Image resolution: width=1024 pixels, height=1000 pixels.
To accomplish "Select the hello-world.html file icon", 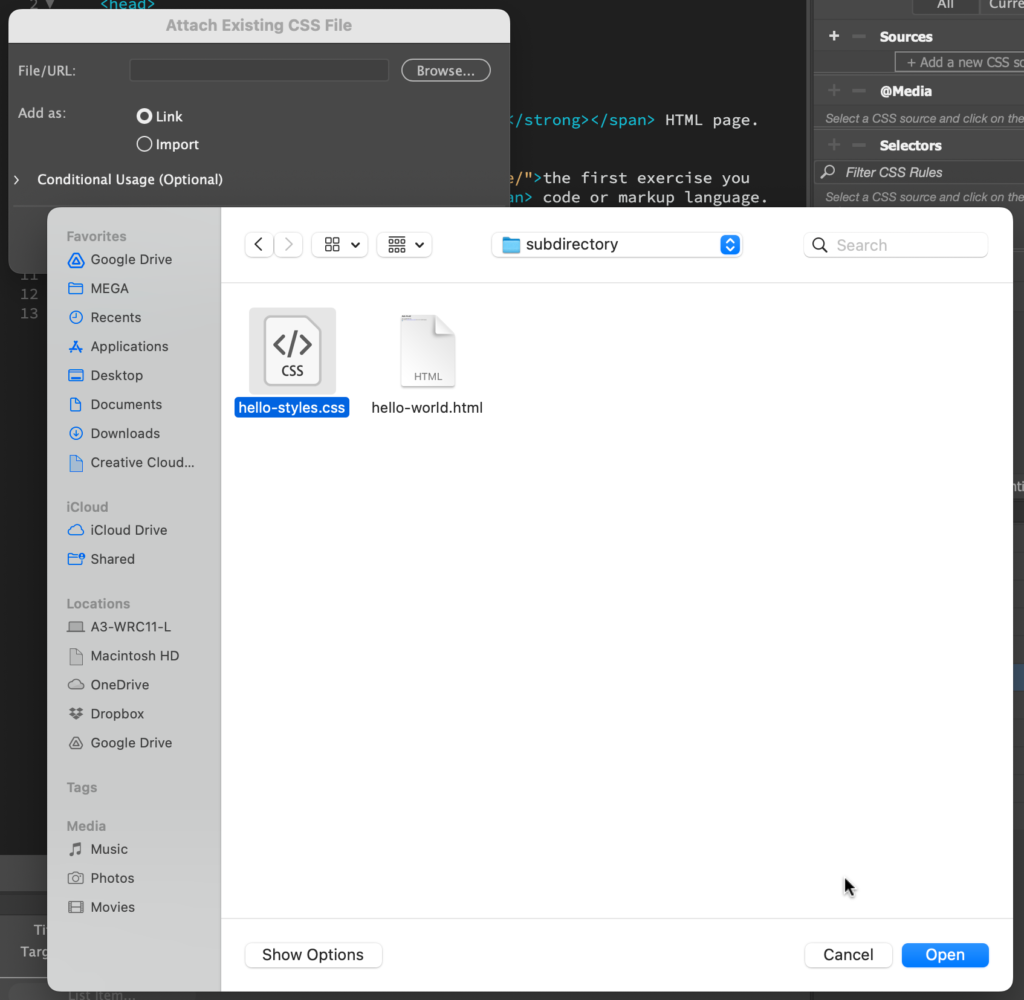I will tap(427, 352).
